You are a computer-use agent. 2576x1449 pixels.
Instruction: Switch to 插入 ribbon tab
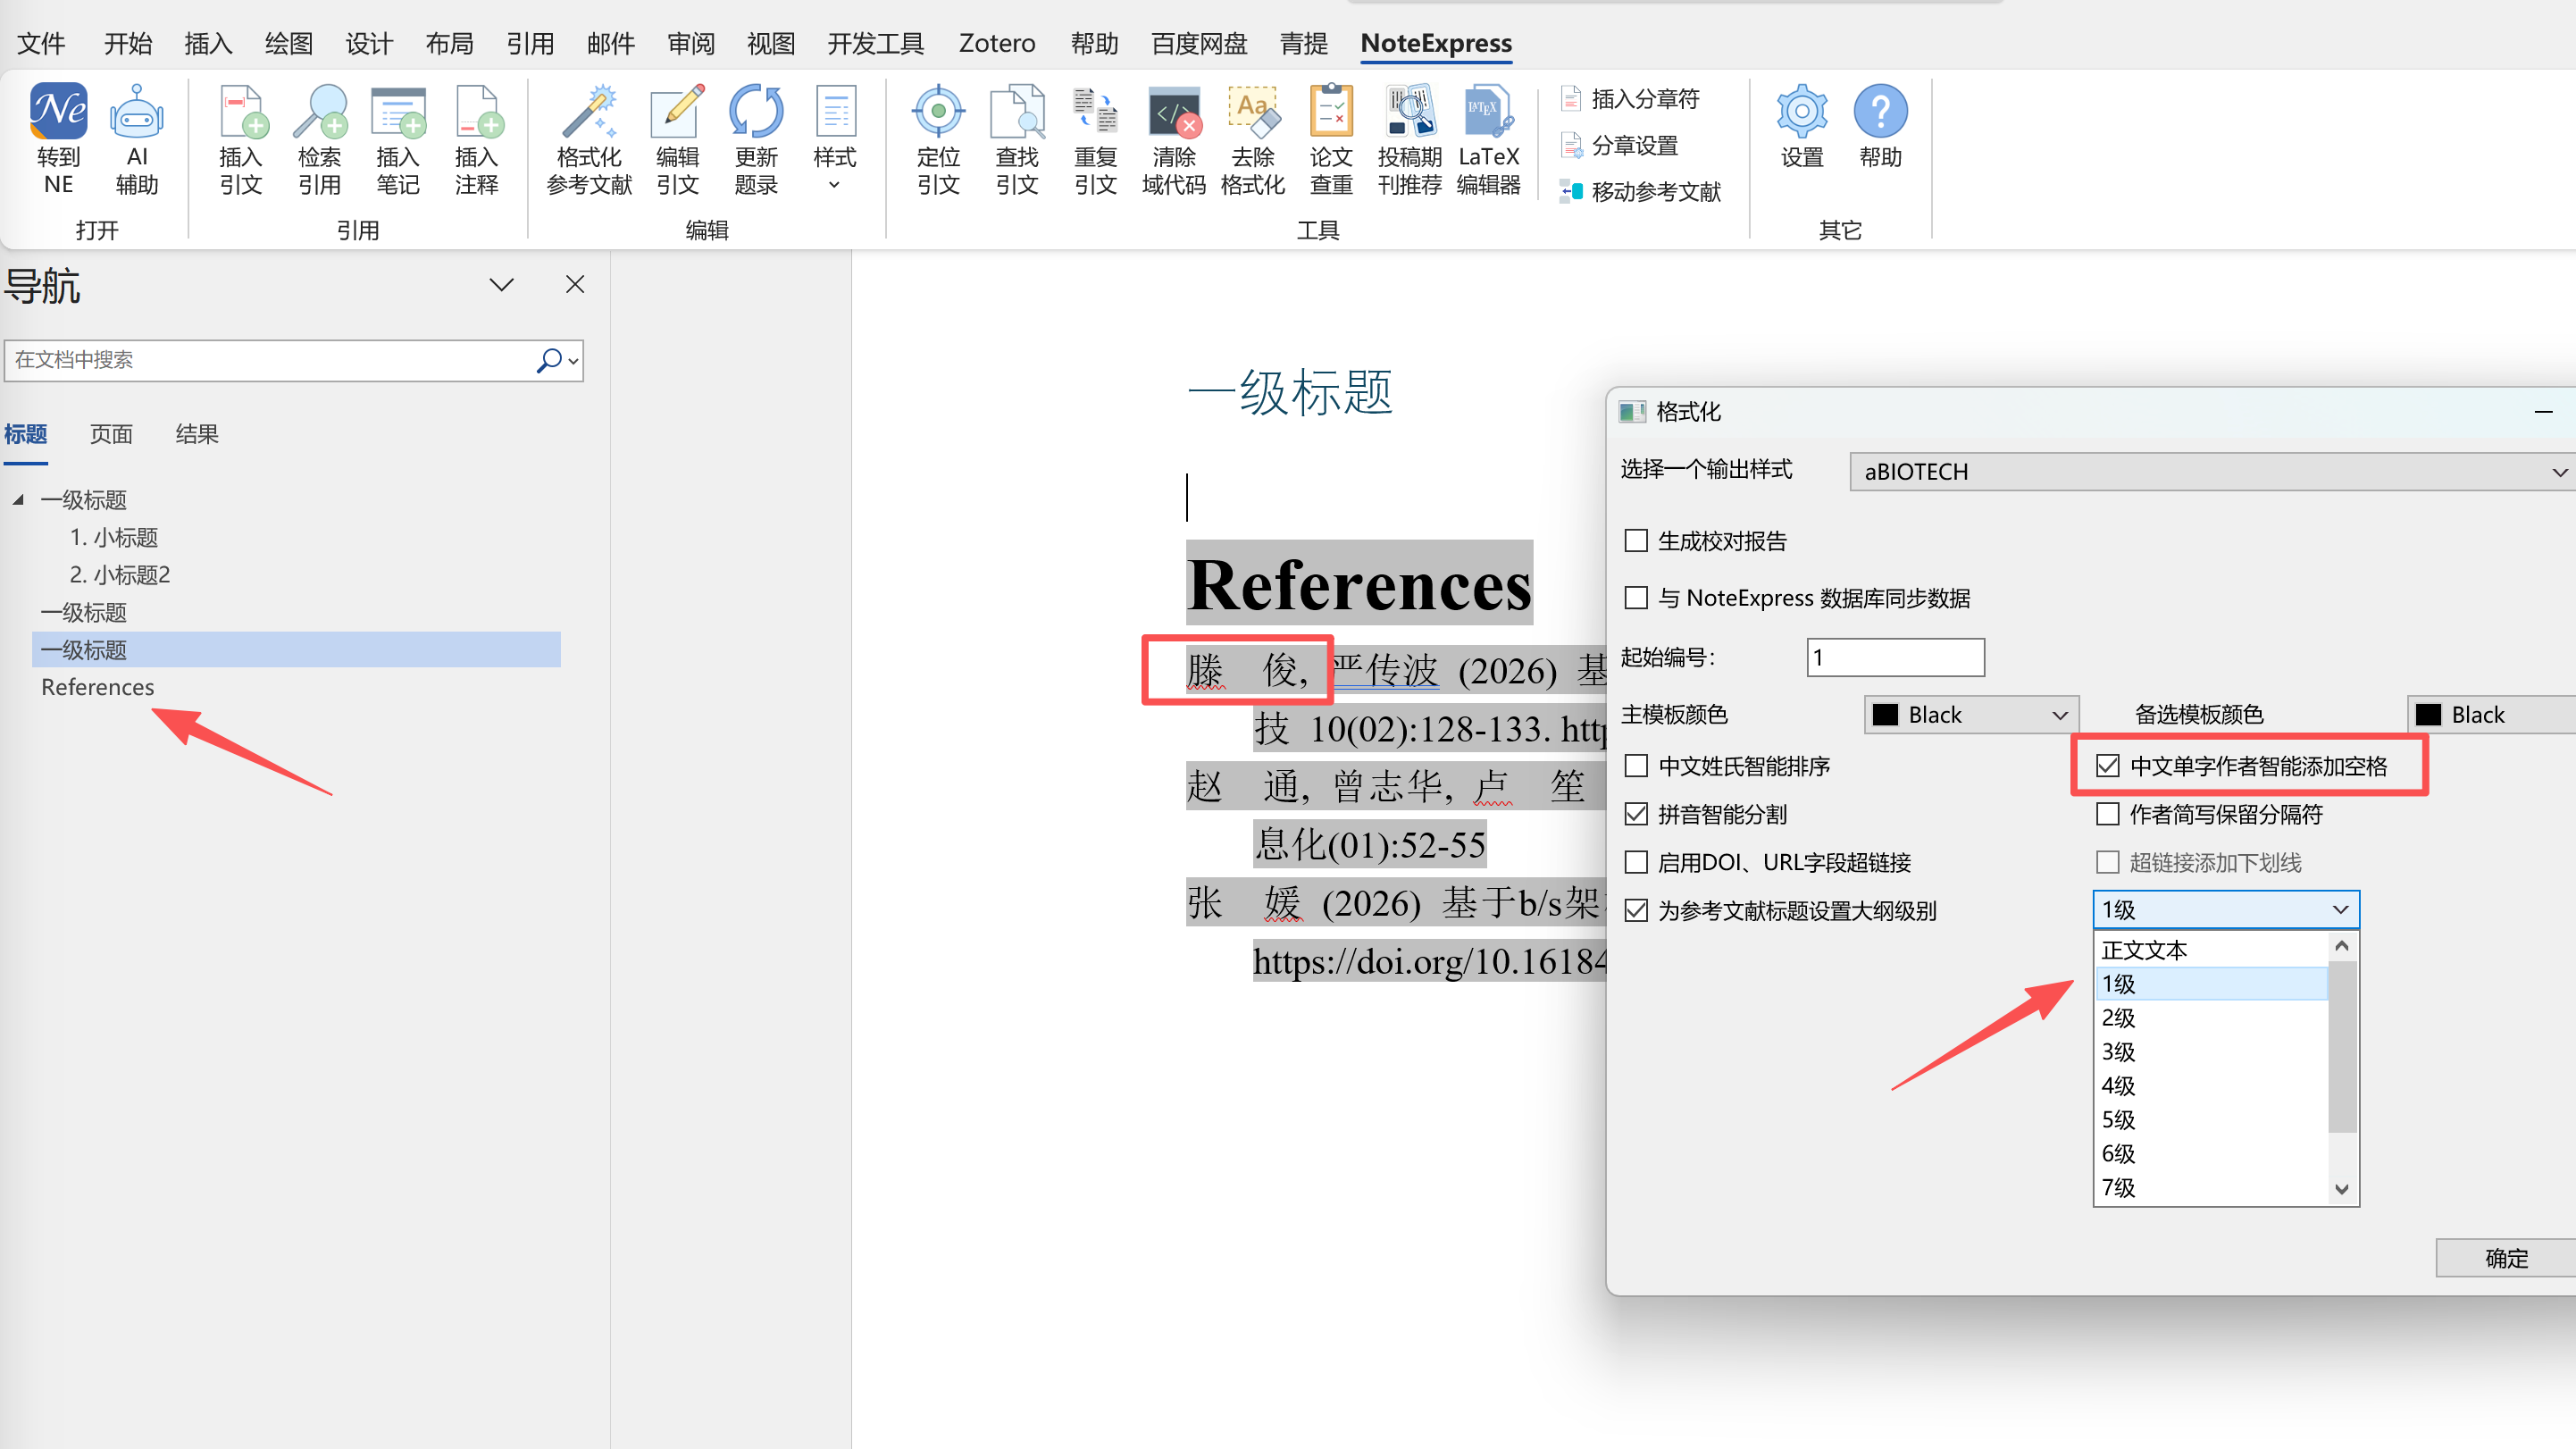tap(207, 43)
